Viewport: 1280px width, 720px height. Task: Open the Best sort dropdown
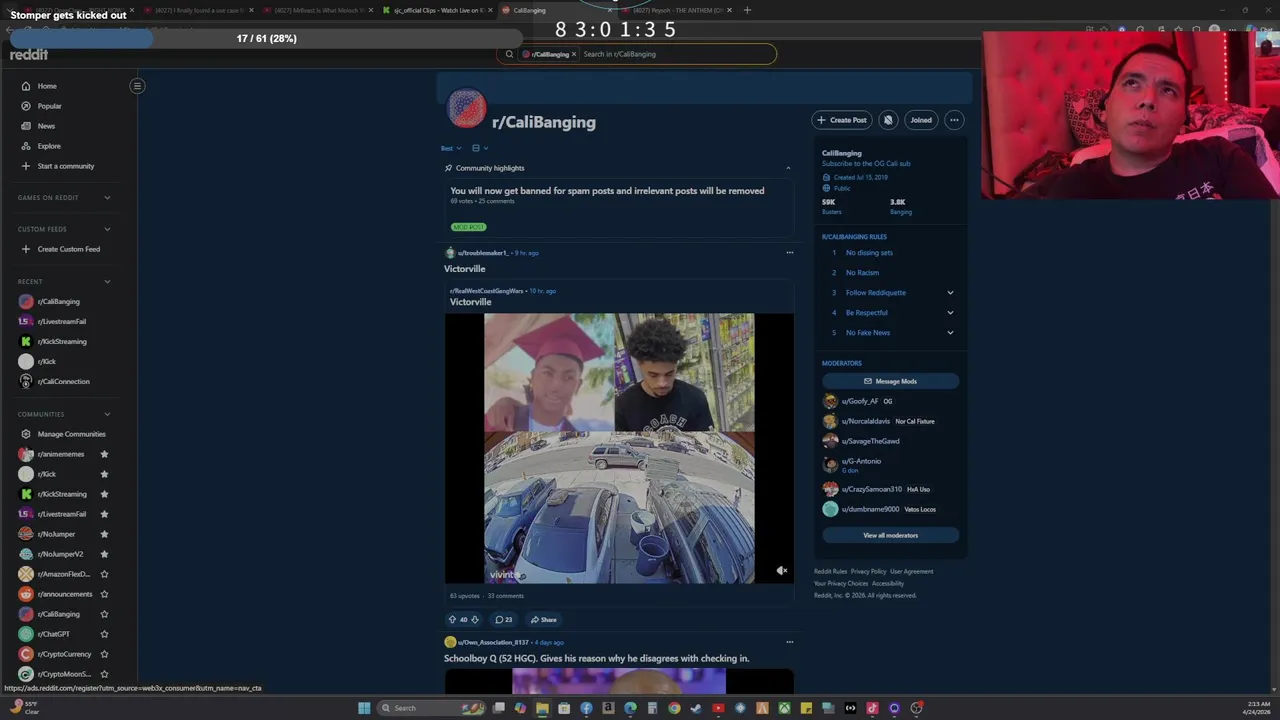(451, 148)
